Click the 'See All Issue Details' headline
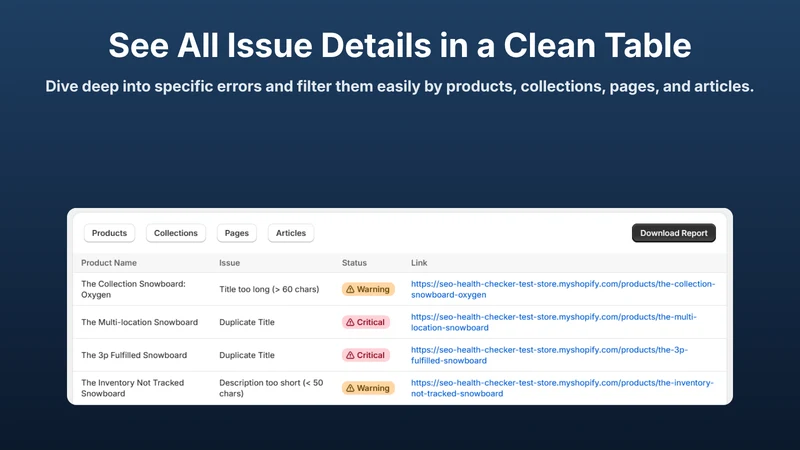 (399, 45)
